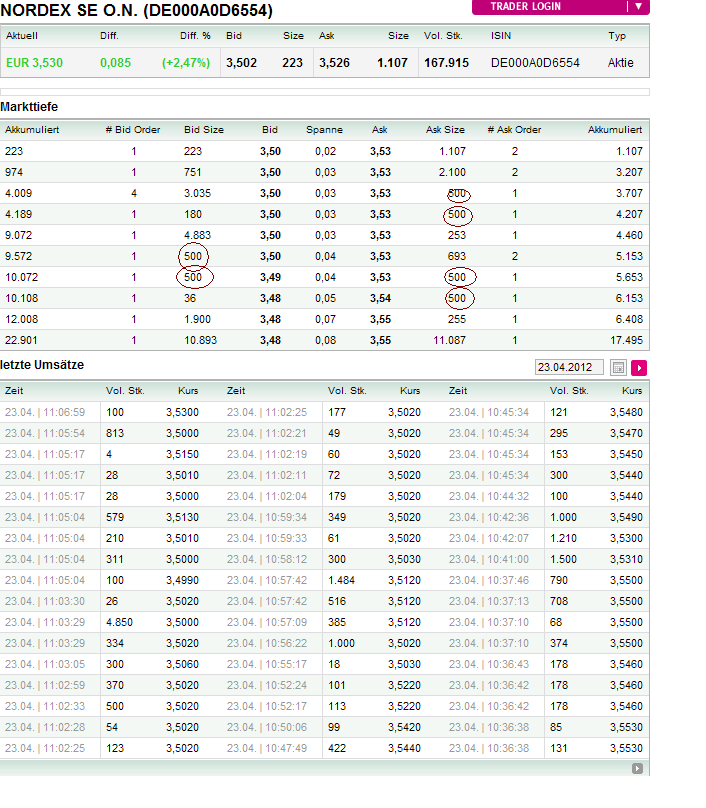Image resolution: width=706 pixels, height=808 pixels.
Task: Click the # Ask Order column header
Action: point(514,130)
